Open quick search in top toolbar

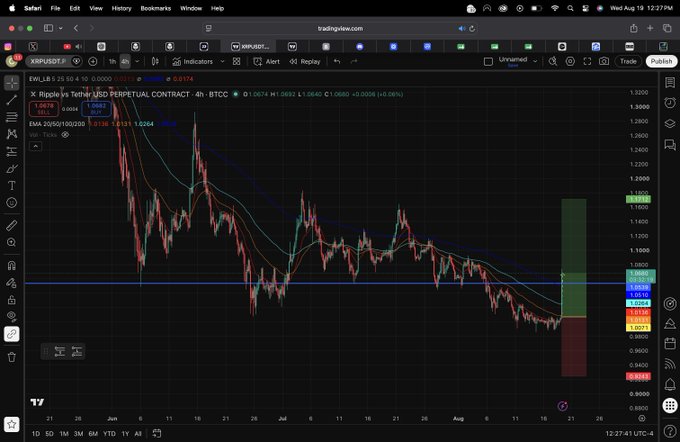553,62
